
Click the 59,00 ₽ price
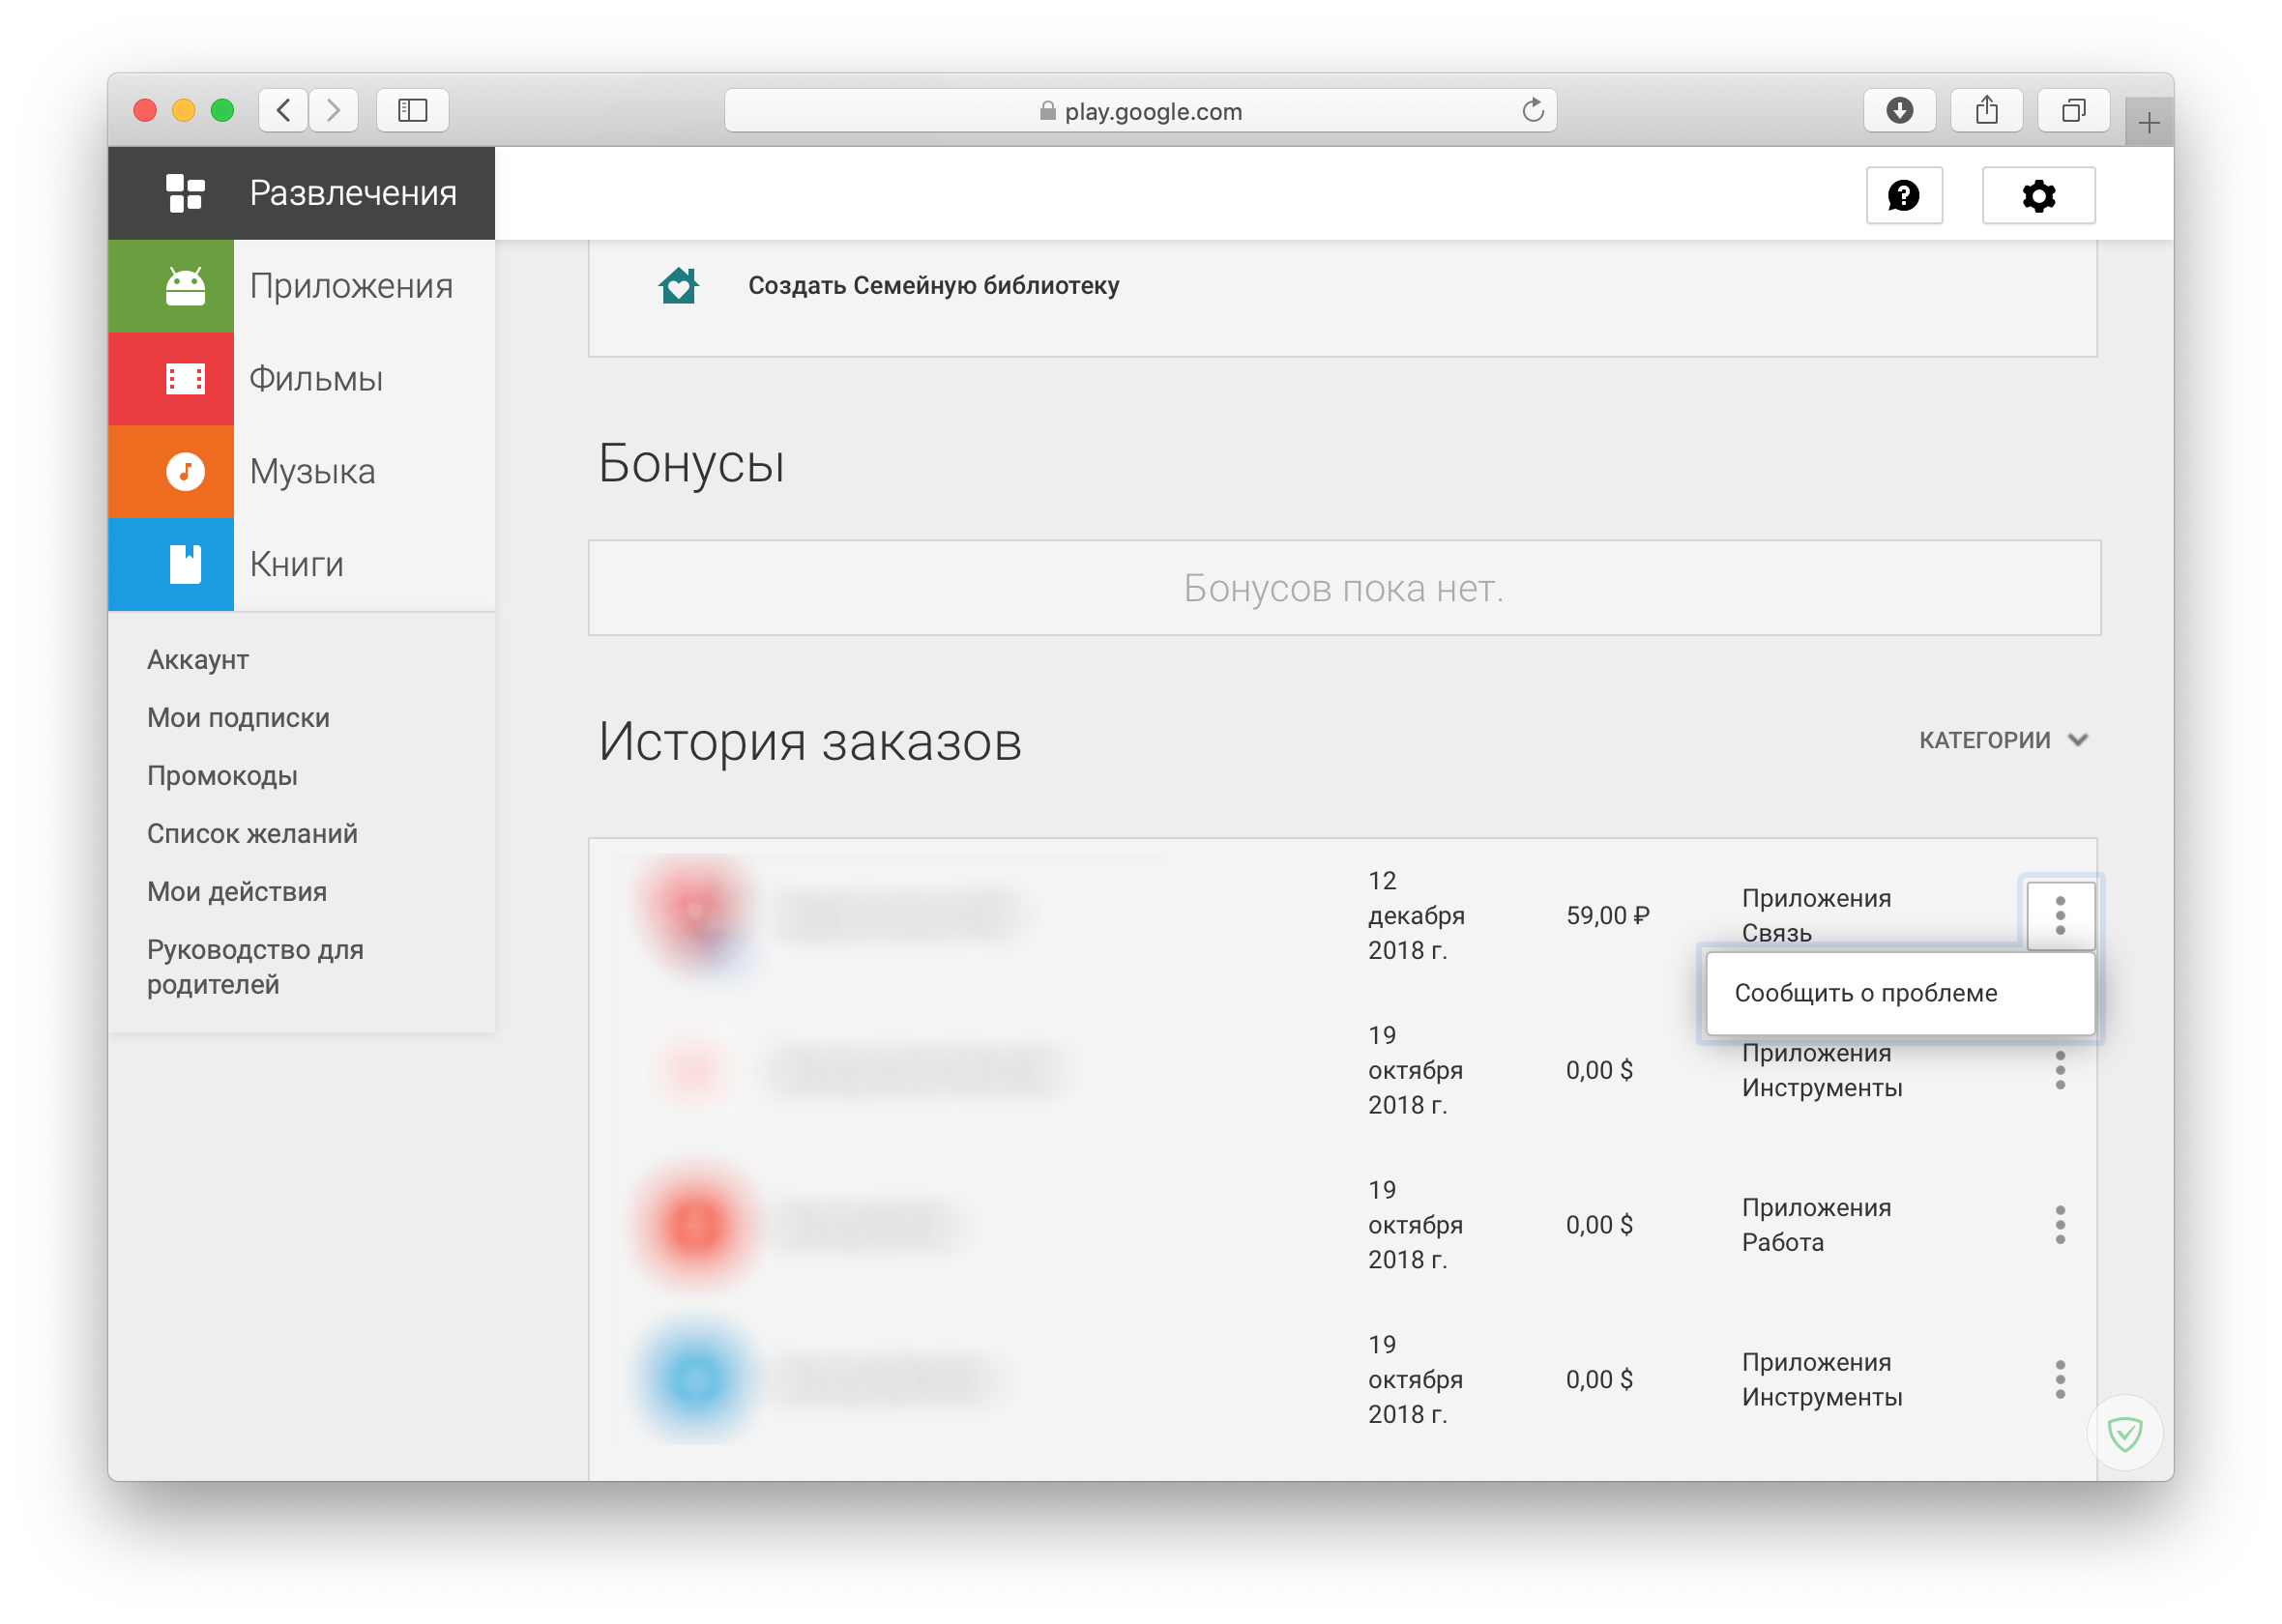pos(1608,916)
